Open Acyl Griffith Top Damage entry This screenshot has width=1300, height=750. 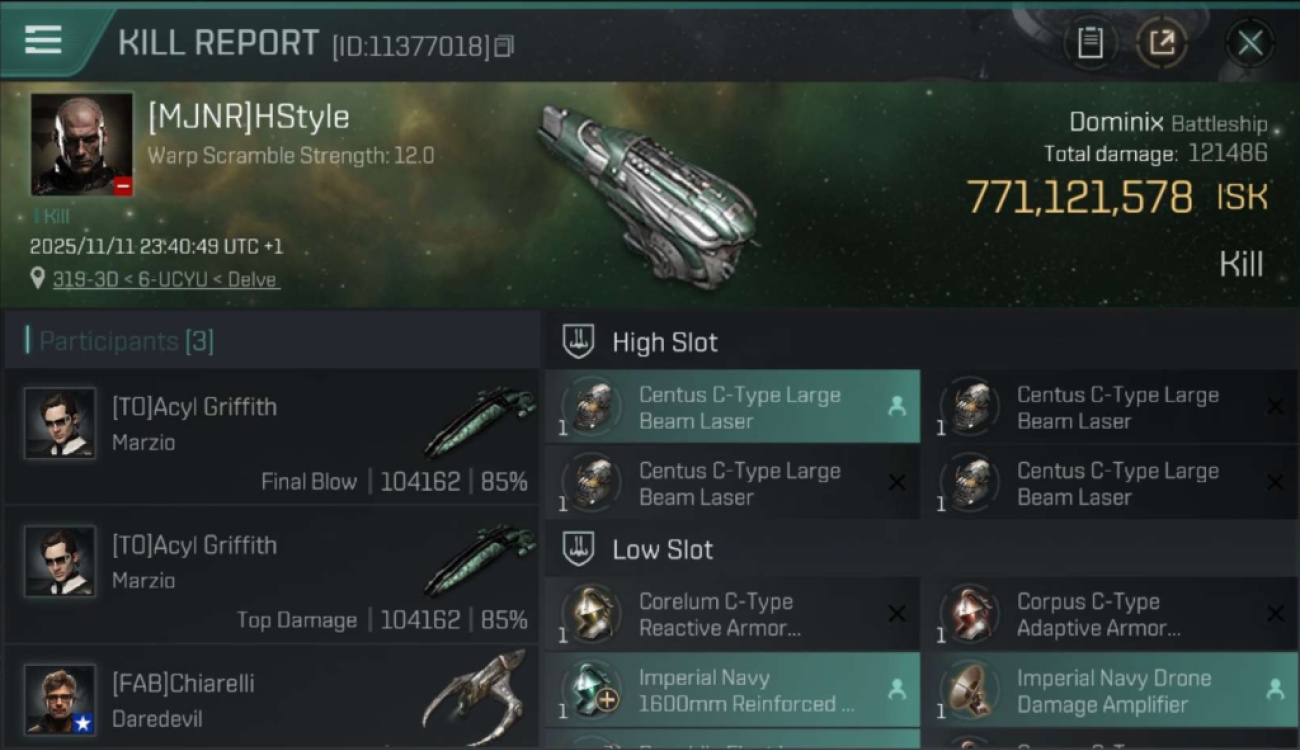(x=272, y=574)
